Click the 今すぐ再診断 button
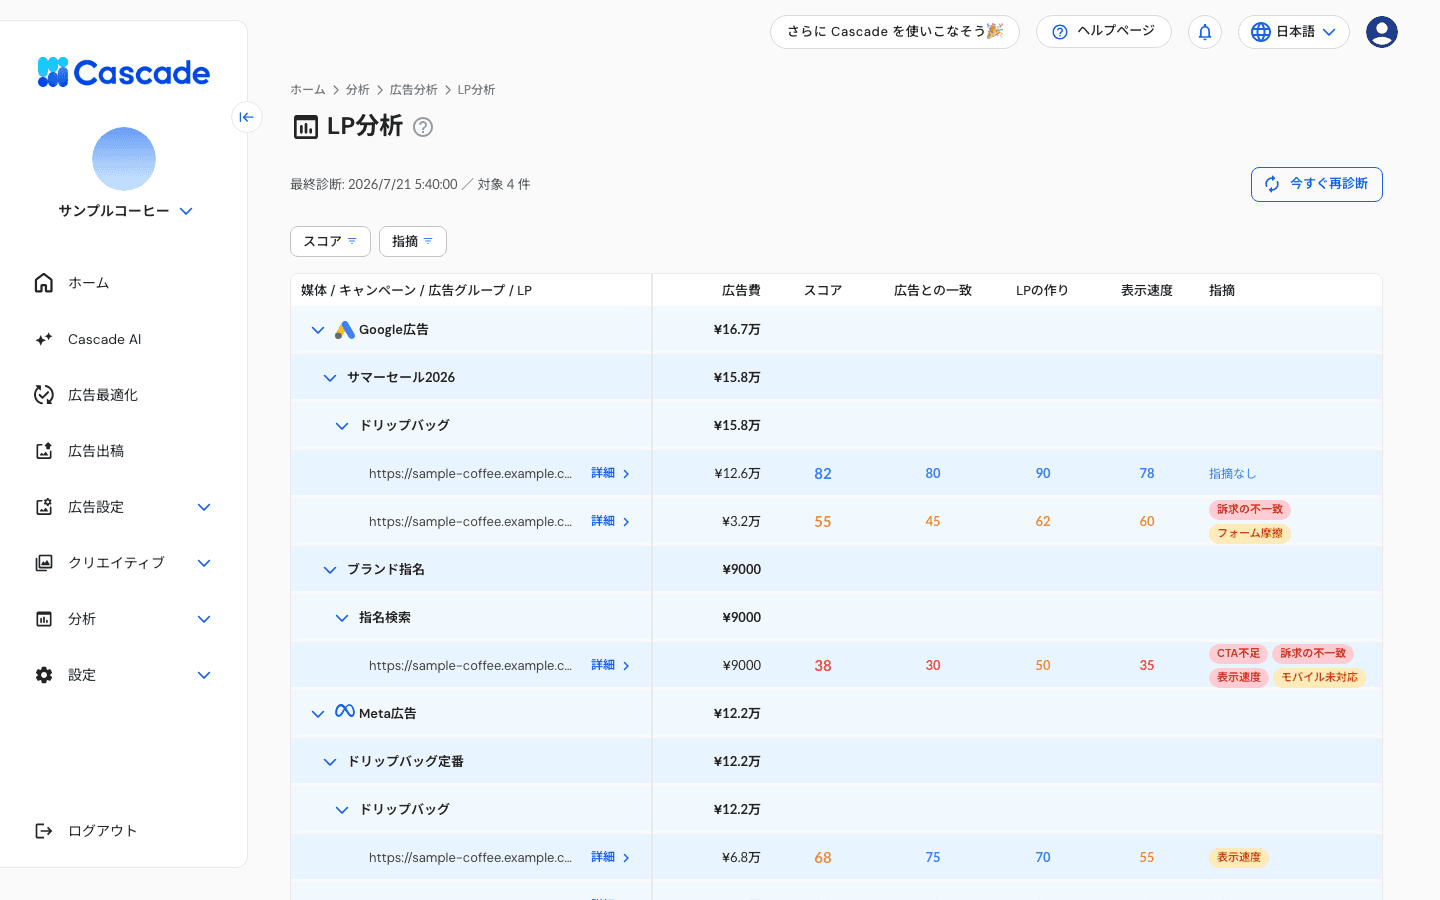Viewport: 1440px width, 900px height. coord(1316,184)
